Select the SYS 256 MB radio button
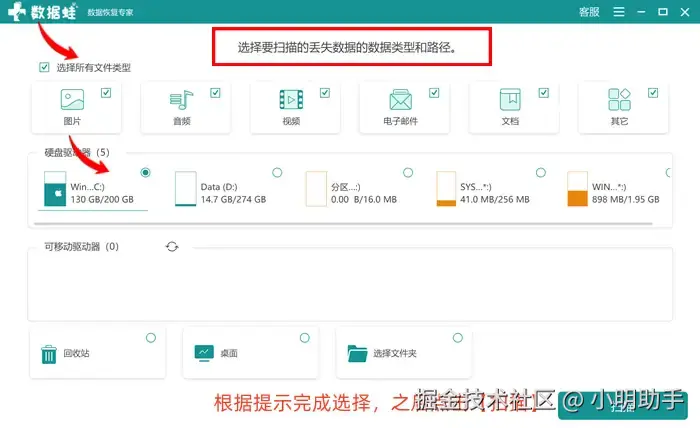 tap(541, 172)
